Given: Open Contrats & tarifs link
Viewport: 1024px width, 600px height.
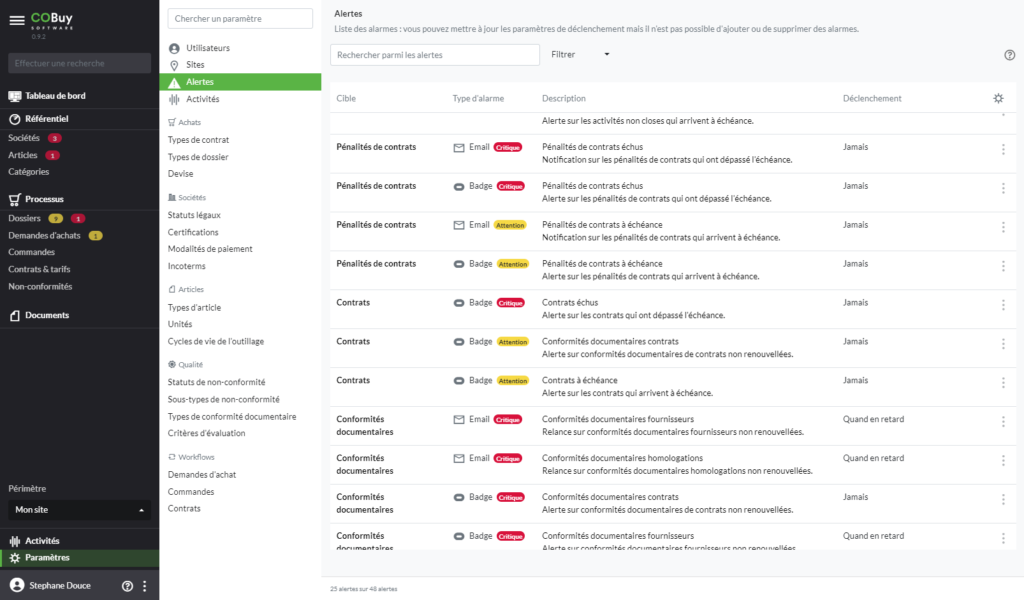Looking at the screenshot, I should [x=39, y=269].
